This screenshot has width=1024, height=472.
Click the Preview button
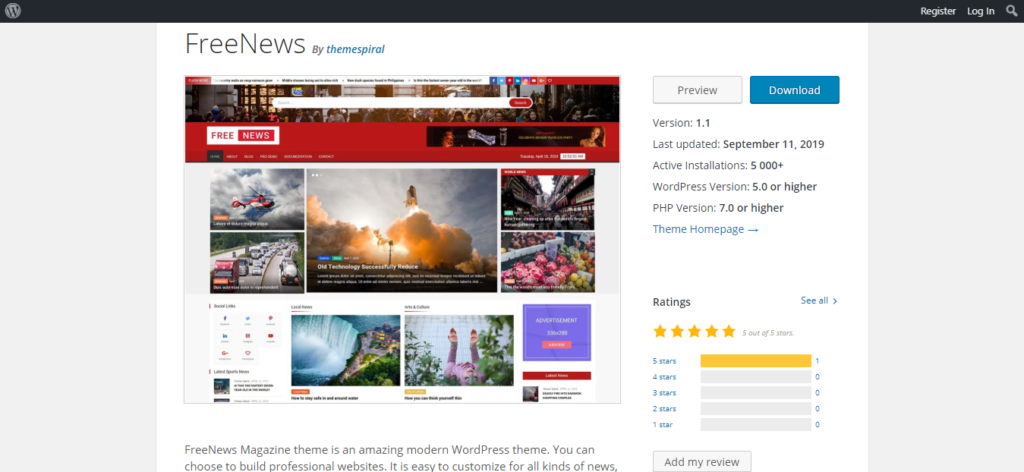[x=697, y=90]
